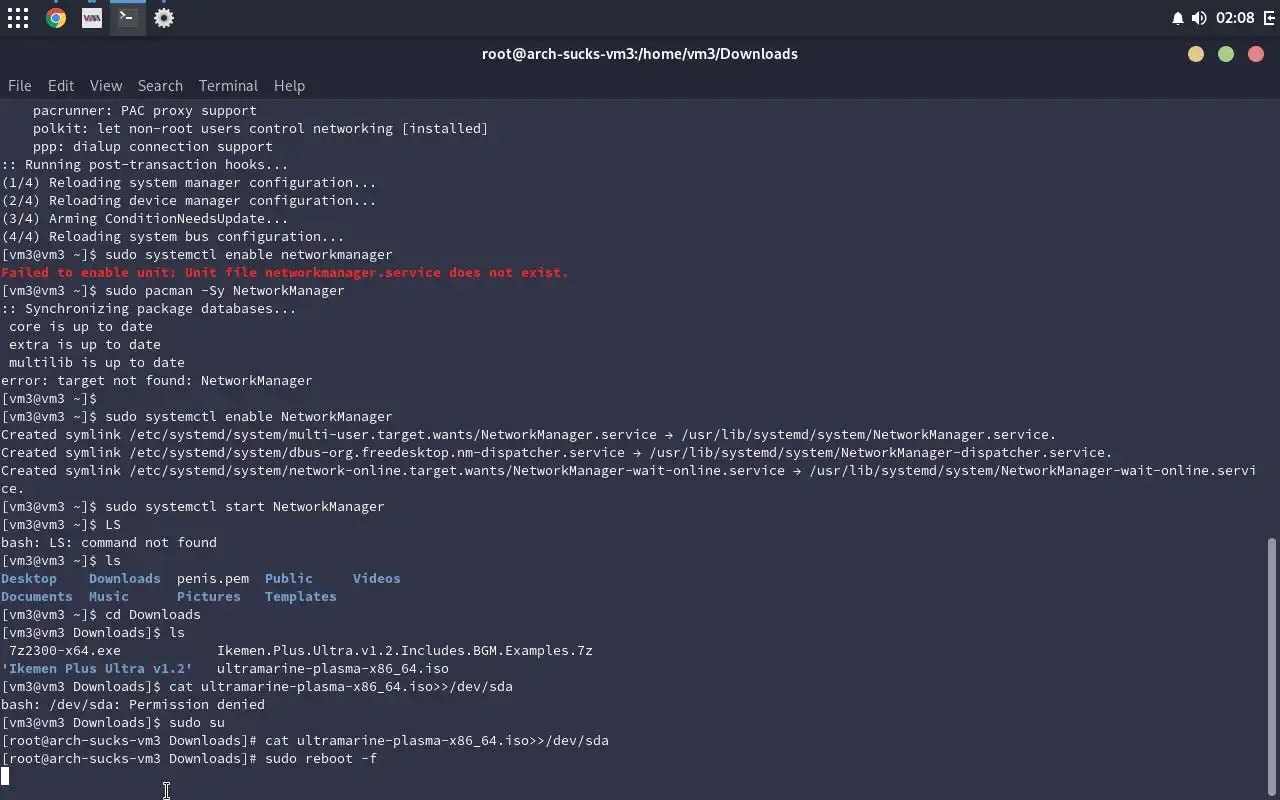Open the applications grid launcher
This screenshot has width=1280, height=800.
point(18,18)
